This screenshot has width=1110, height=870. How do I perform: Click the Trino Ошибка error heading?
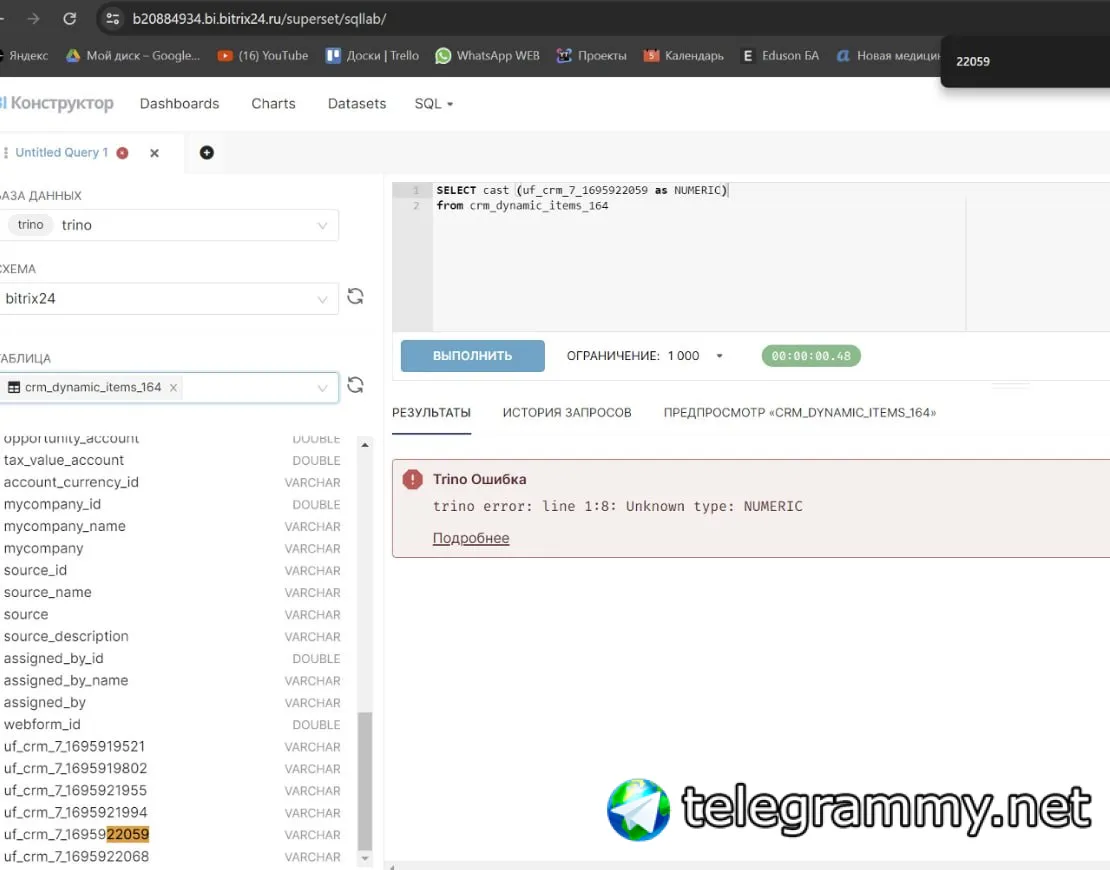click(479, 479)
